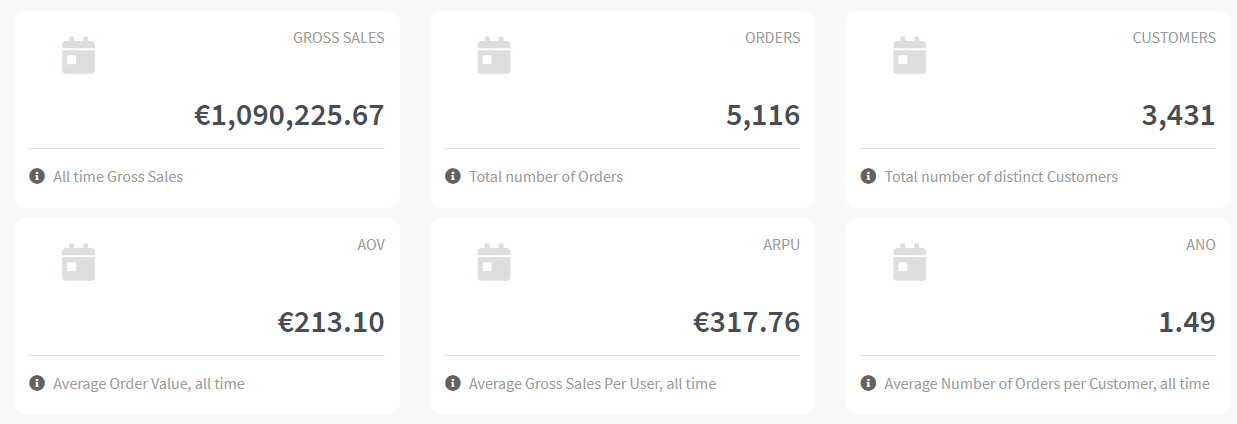Viewport: 1237px width, 424px height.
Task: Click the ARPU card title
Action: [x=782, y=245]
